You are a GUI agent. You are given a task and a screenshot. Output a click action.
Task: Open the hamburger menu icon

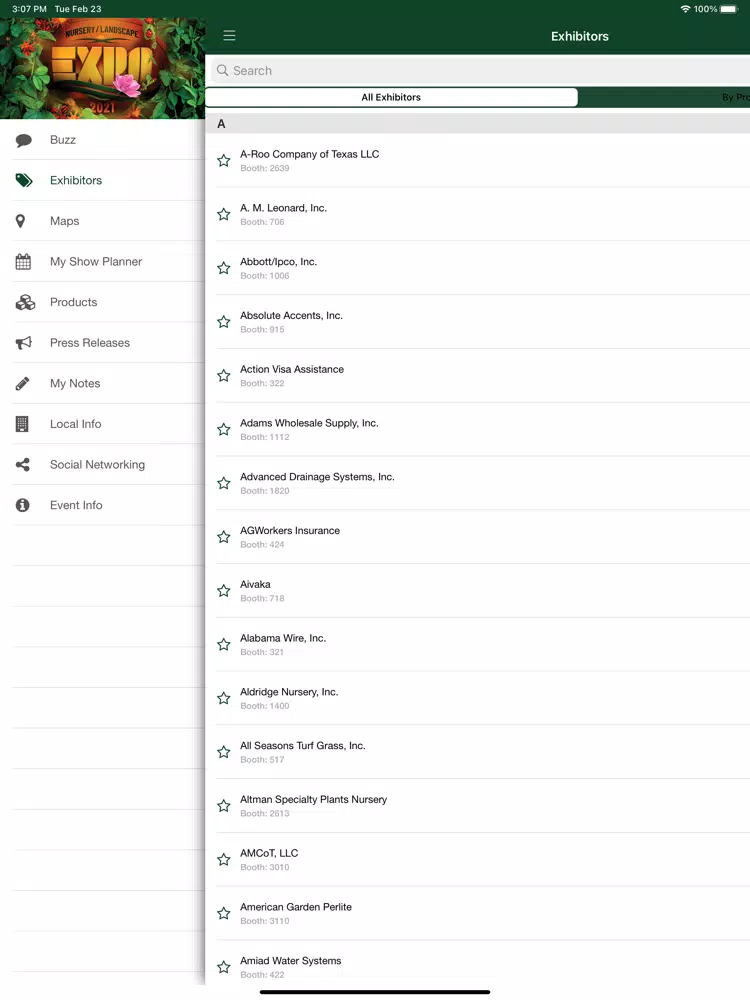point(230,36)
